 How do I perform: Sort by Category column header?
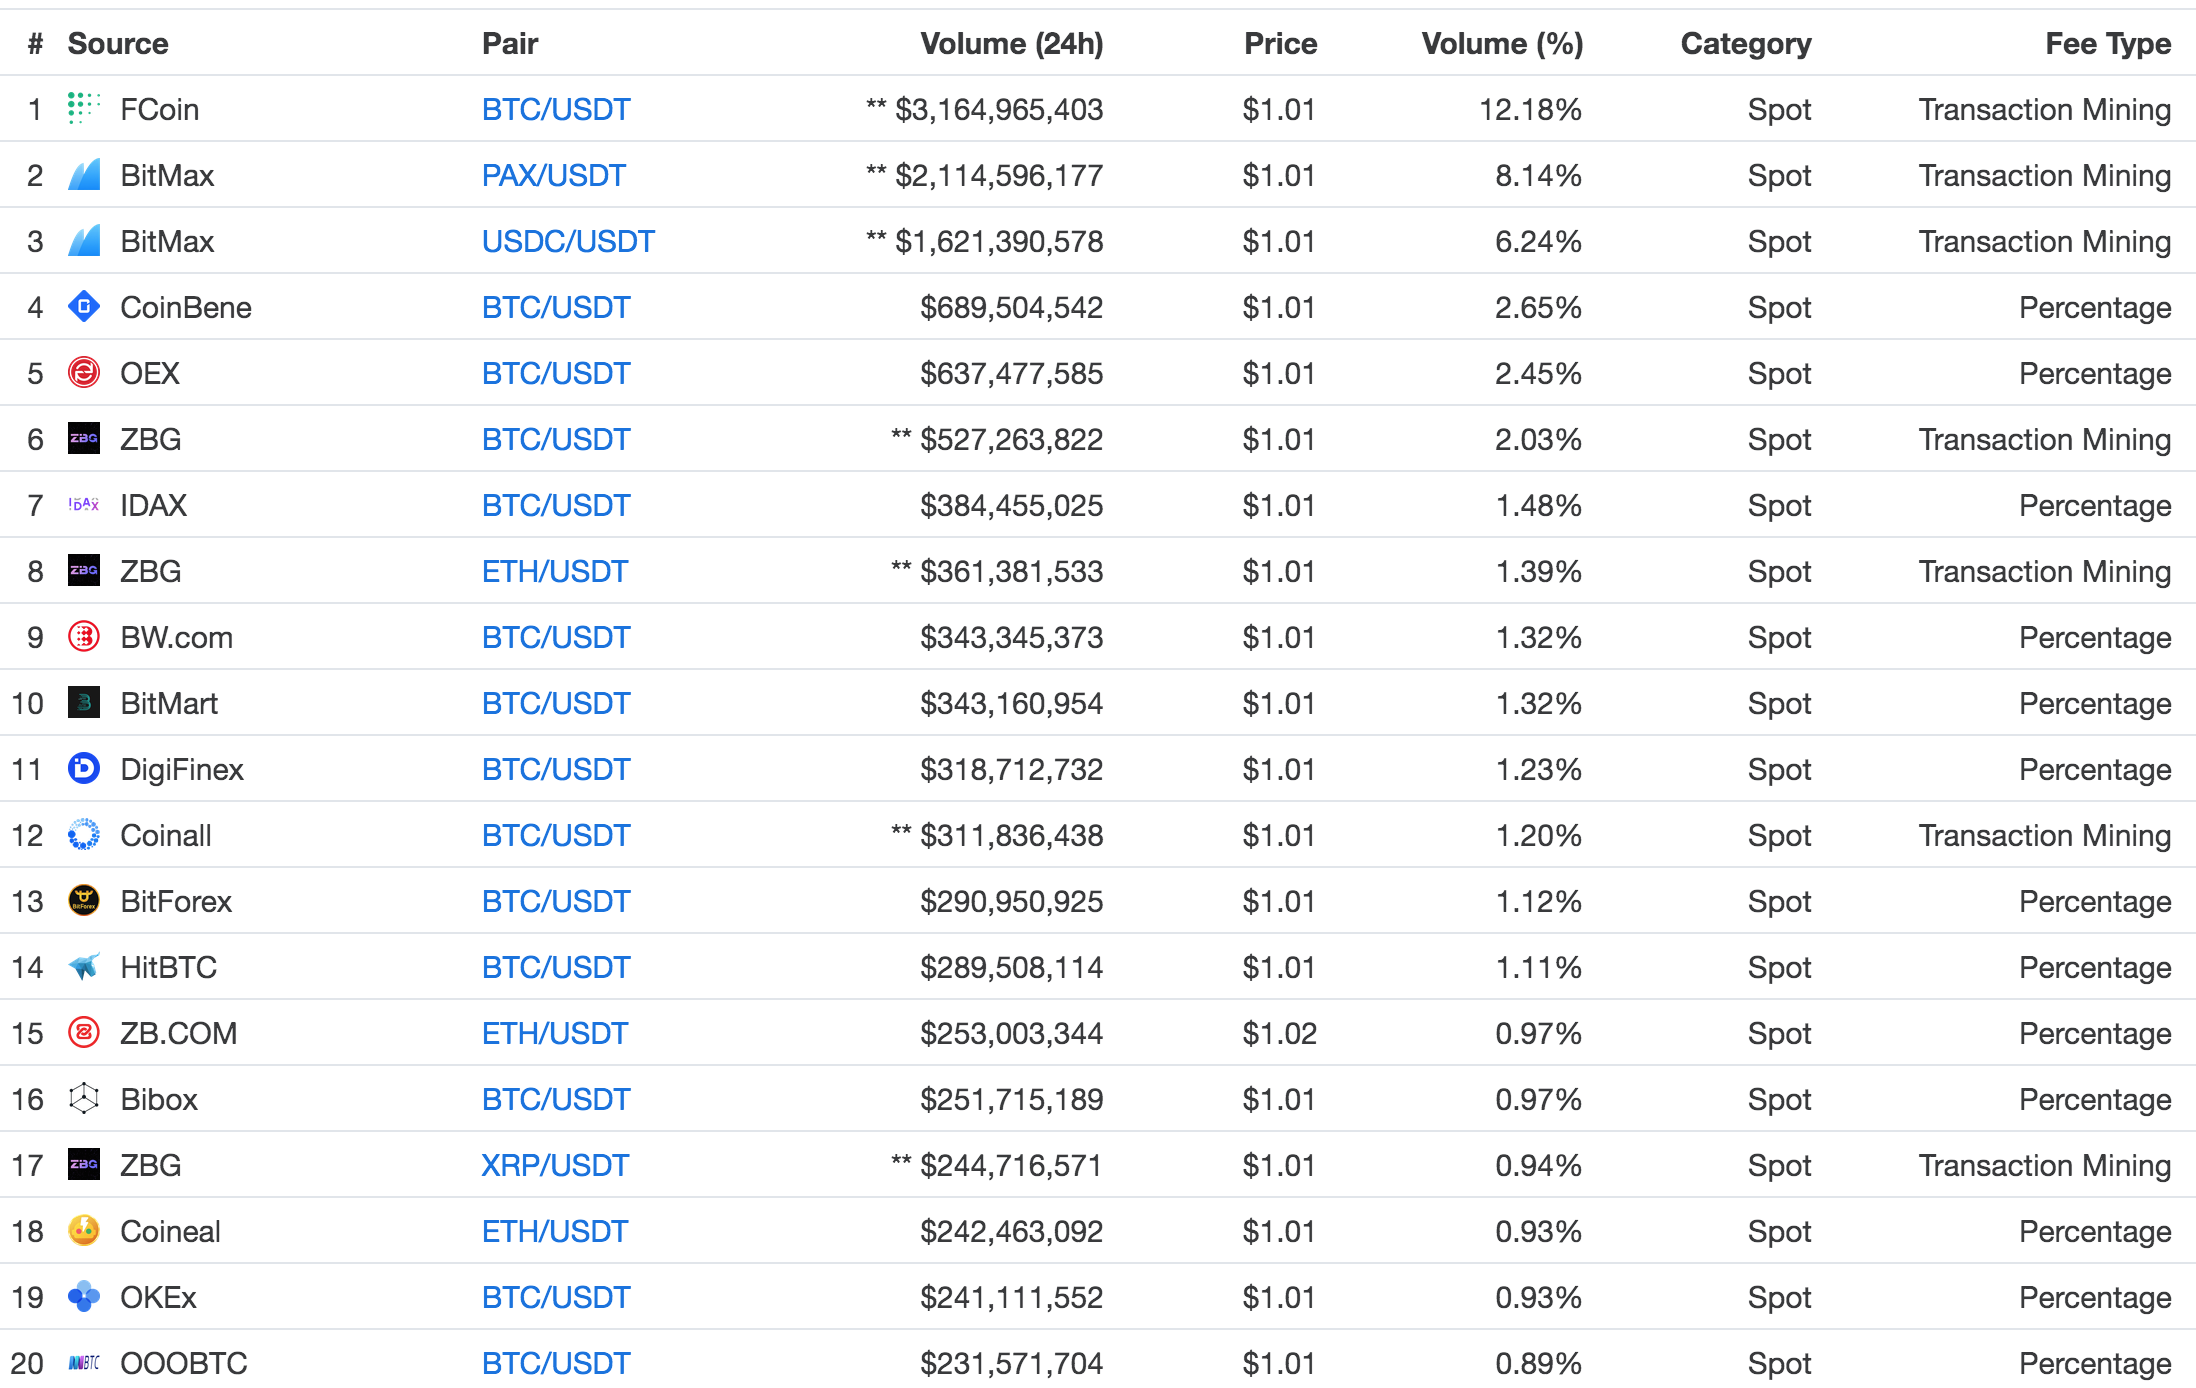click(1746, 43)
